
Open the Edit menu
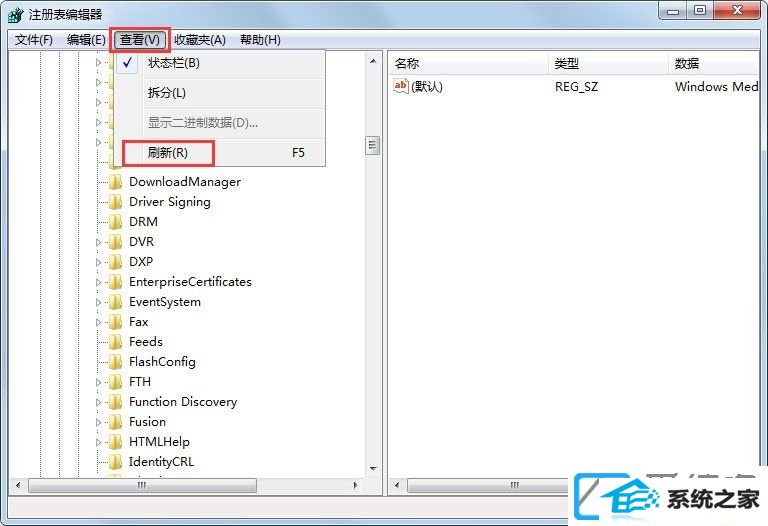tap(86, 40)
